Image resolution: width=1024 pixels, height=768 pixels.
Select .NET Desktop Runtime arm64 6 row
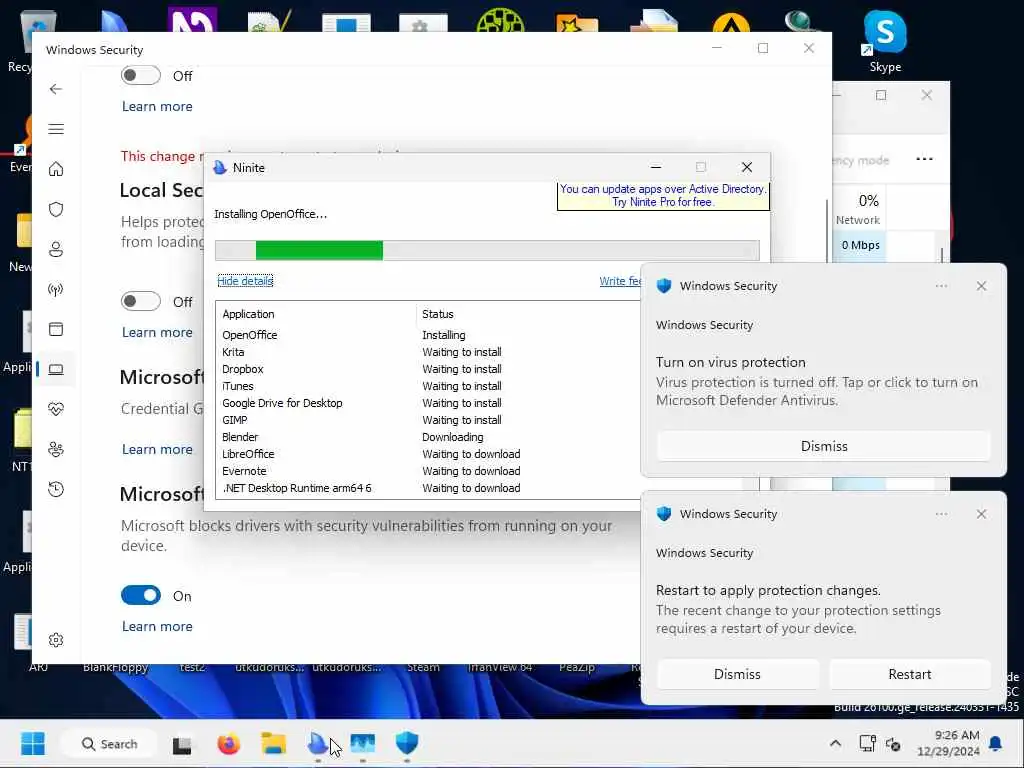[x=428, y=488]
